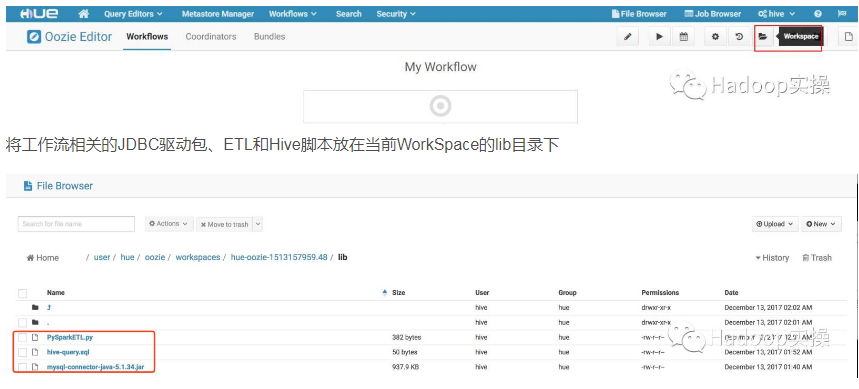Switch to the Coordinators tab

(211, 37)
